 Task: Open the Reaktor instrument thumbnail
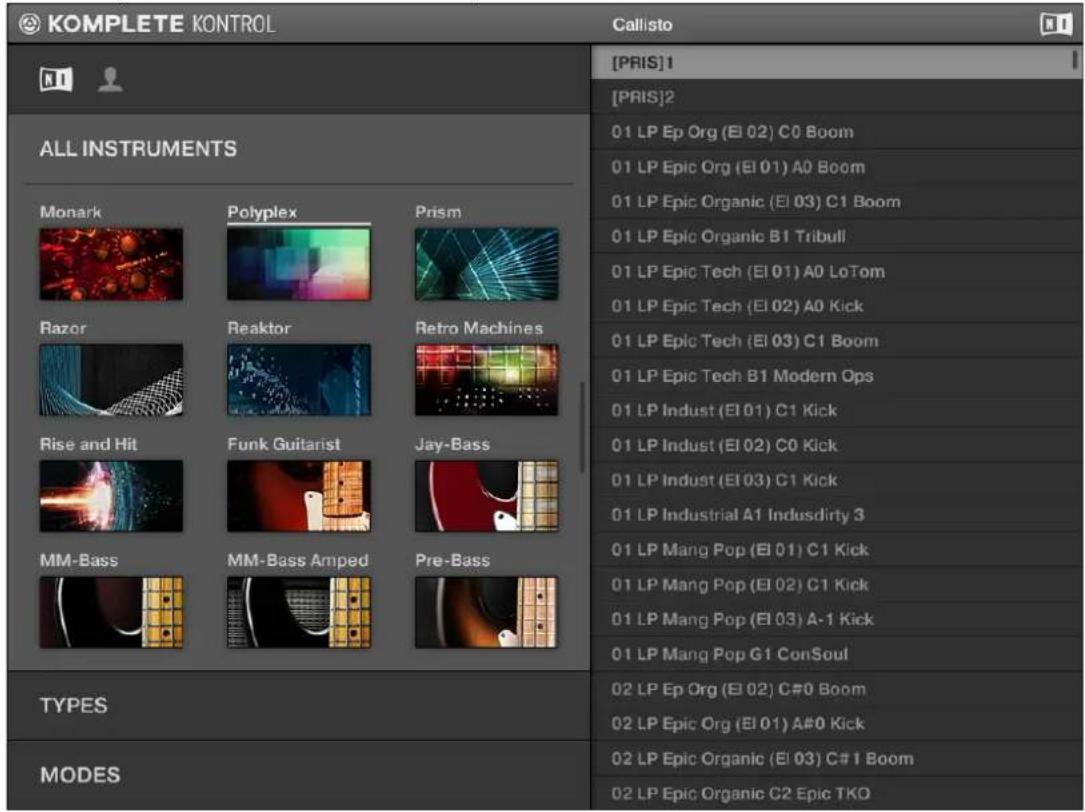(299, 380)
